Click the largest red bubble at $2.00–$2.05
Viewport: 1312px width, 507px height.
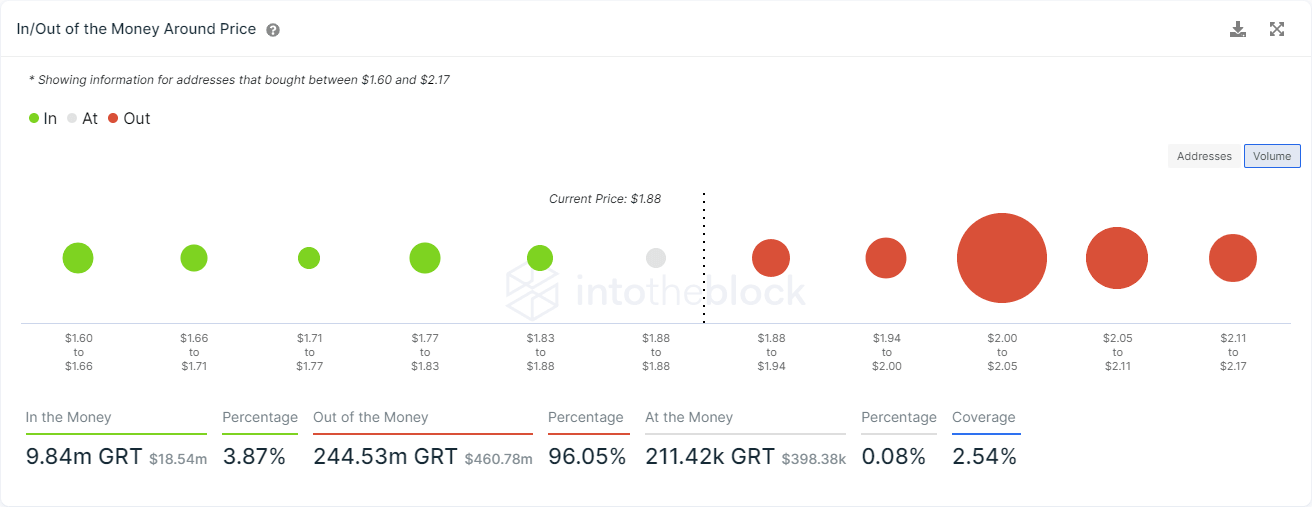click(x=1002, y=258)
